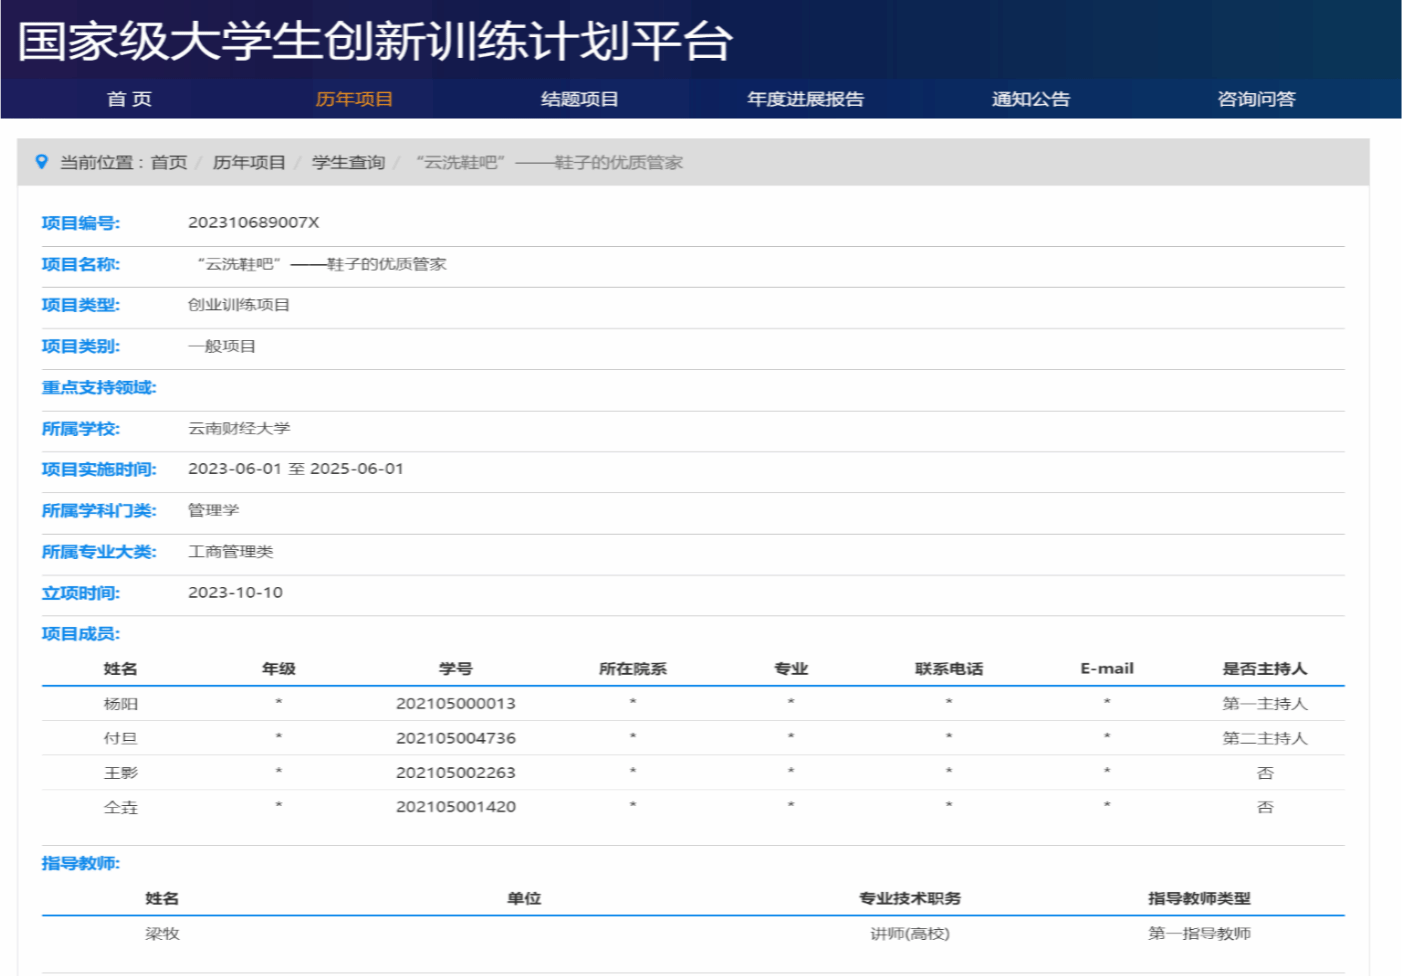
Task: Select the breadcrumb's current project title
Action: coord(549,162)
